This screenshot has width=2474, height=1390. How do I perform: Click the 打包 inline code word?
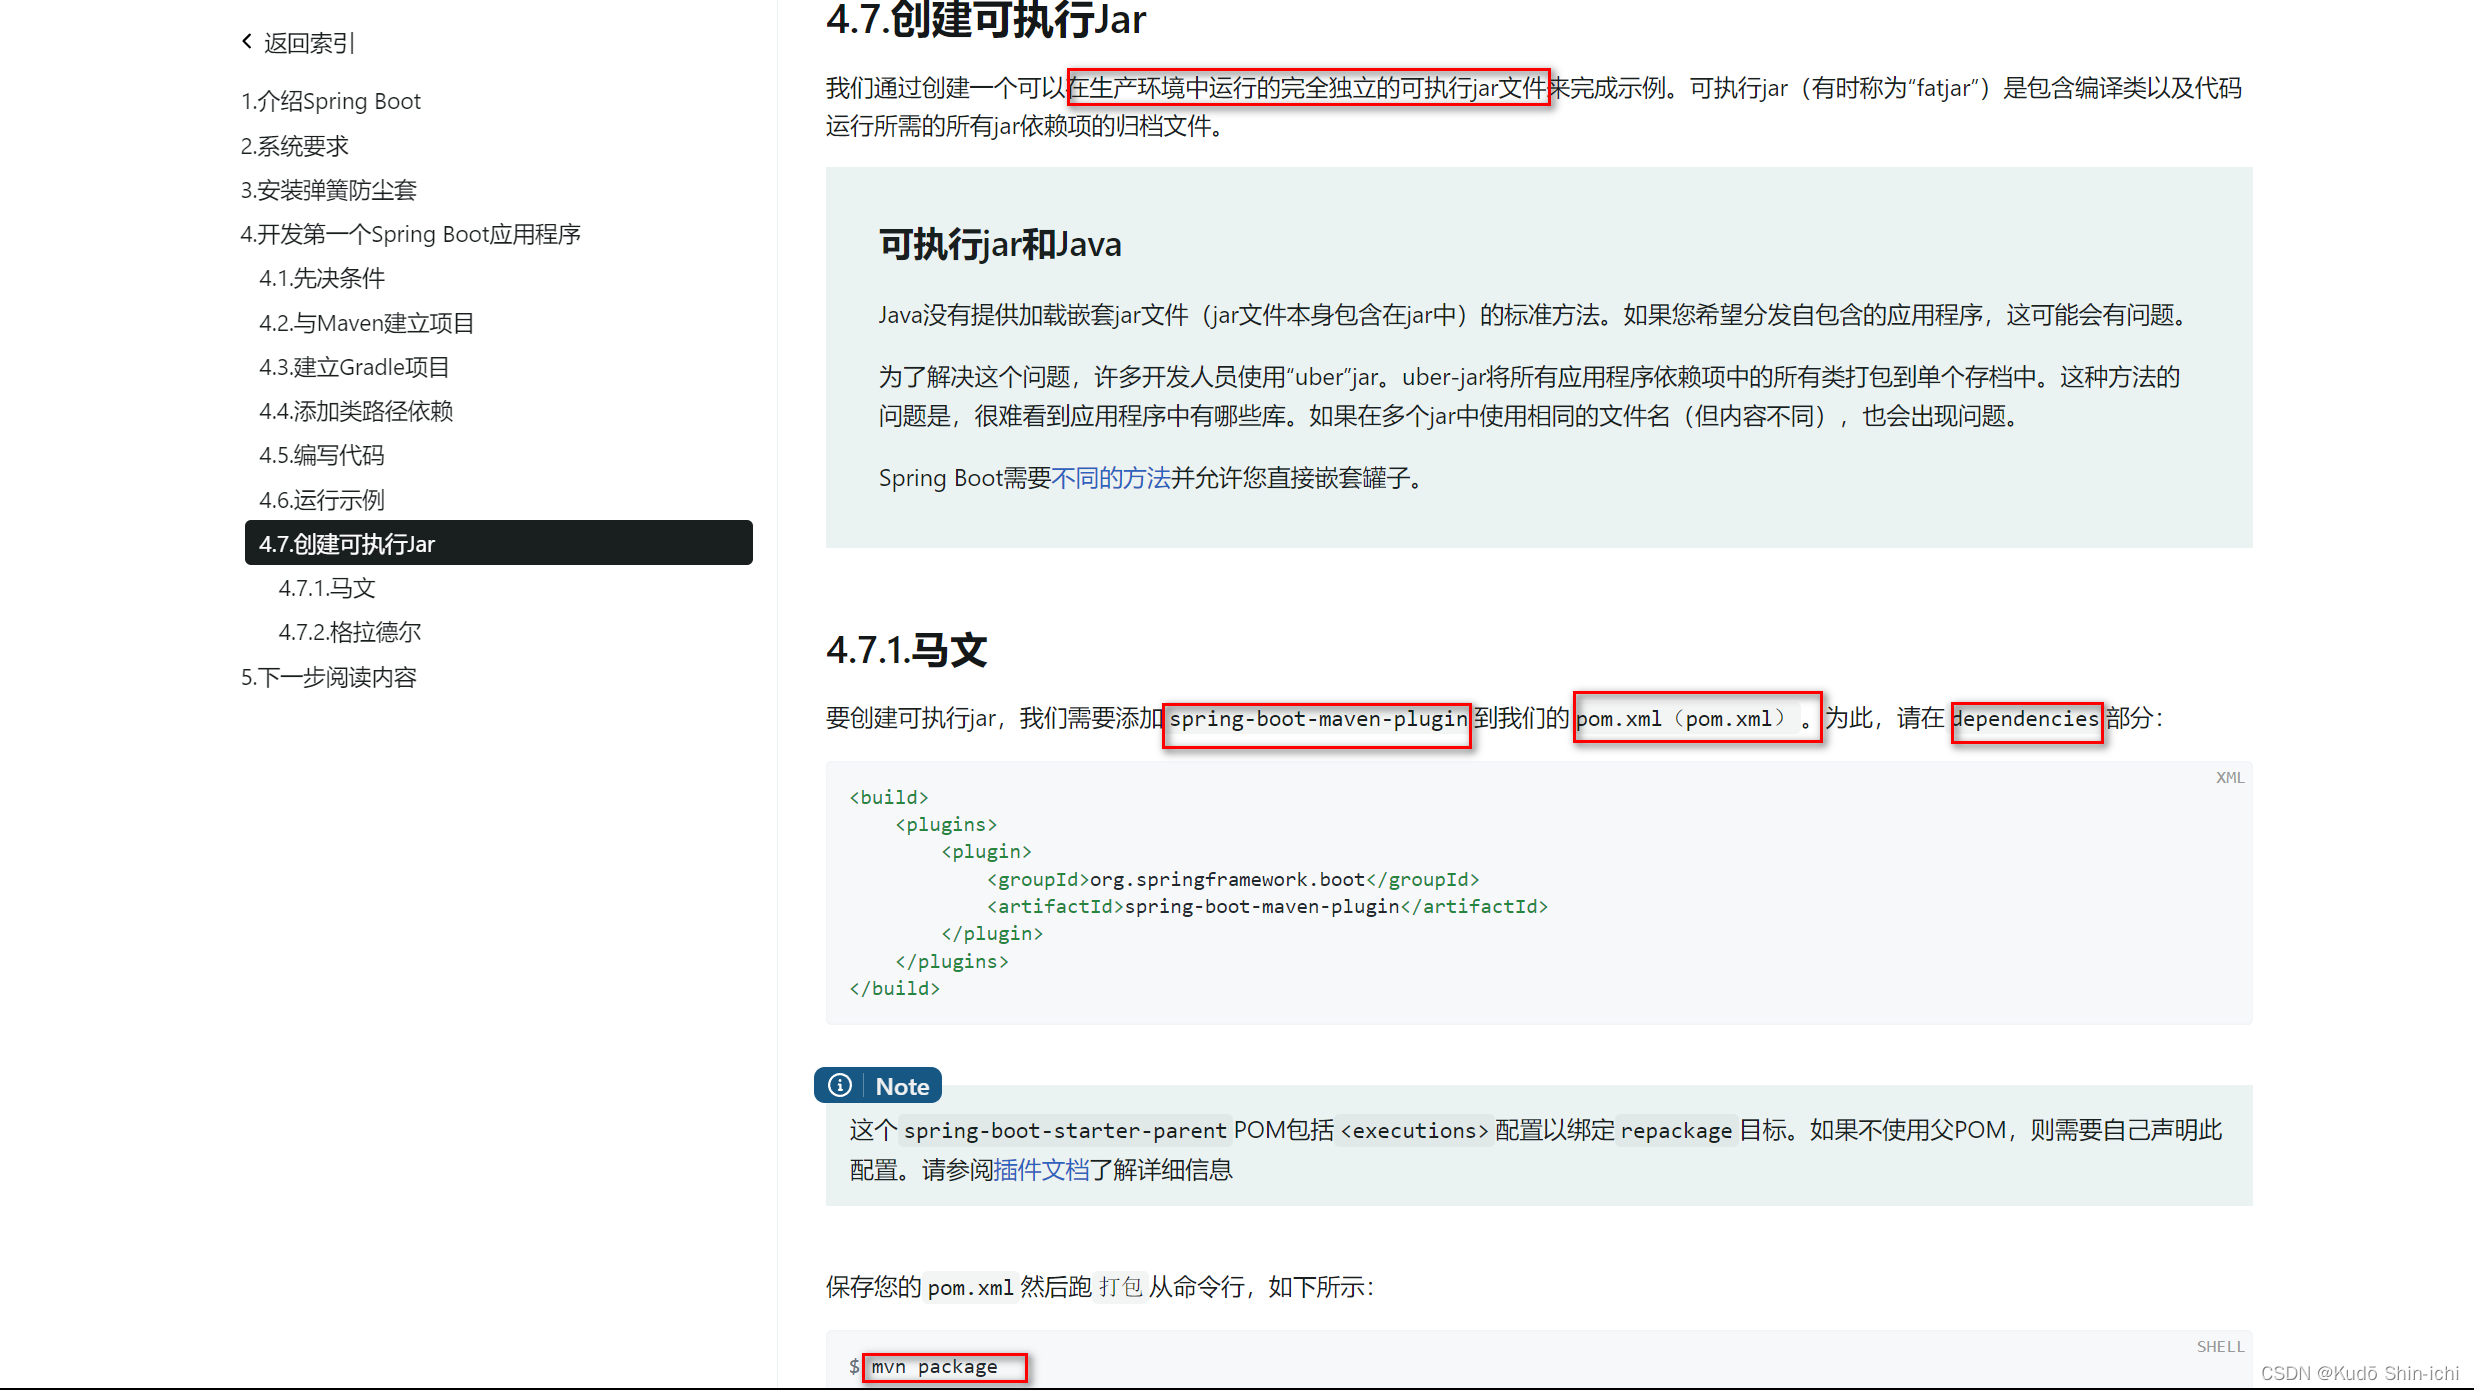1120,1287
